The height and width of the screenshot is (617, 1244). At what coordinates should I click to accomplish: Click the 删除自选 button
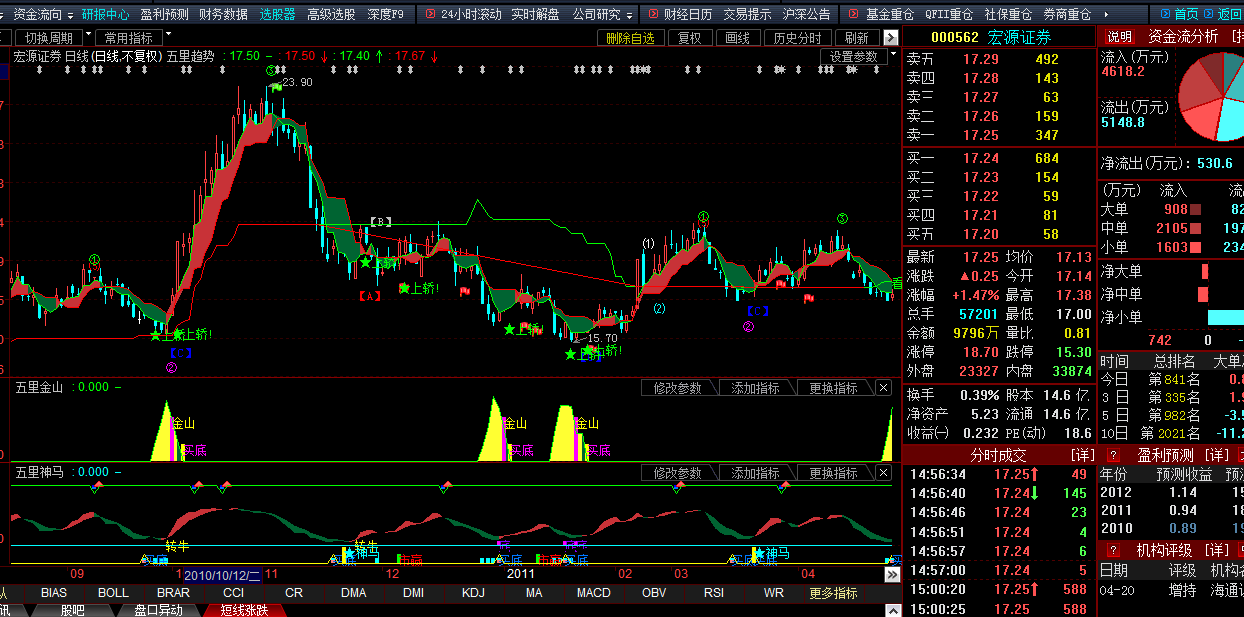(x=630, y=38)
